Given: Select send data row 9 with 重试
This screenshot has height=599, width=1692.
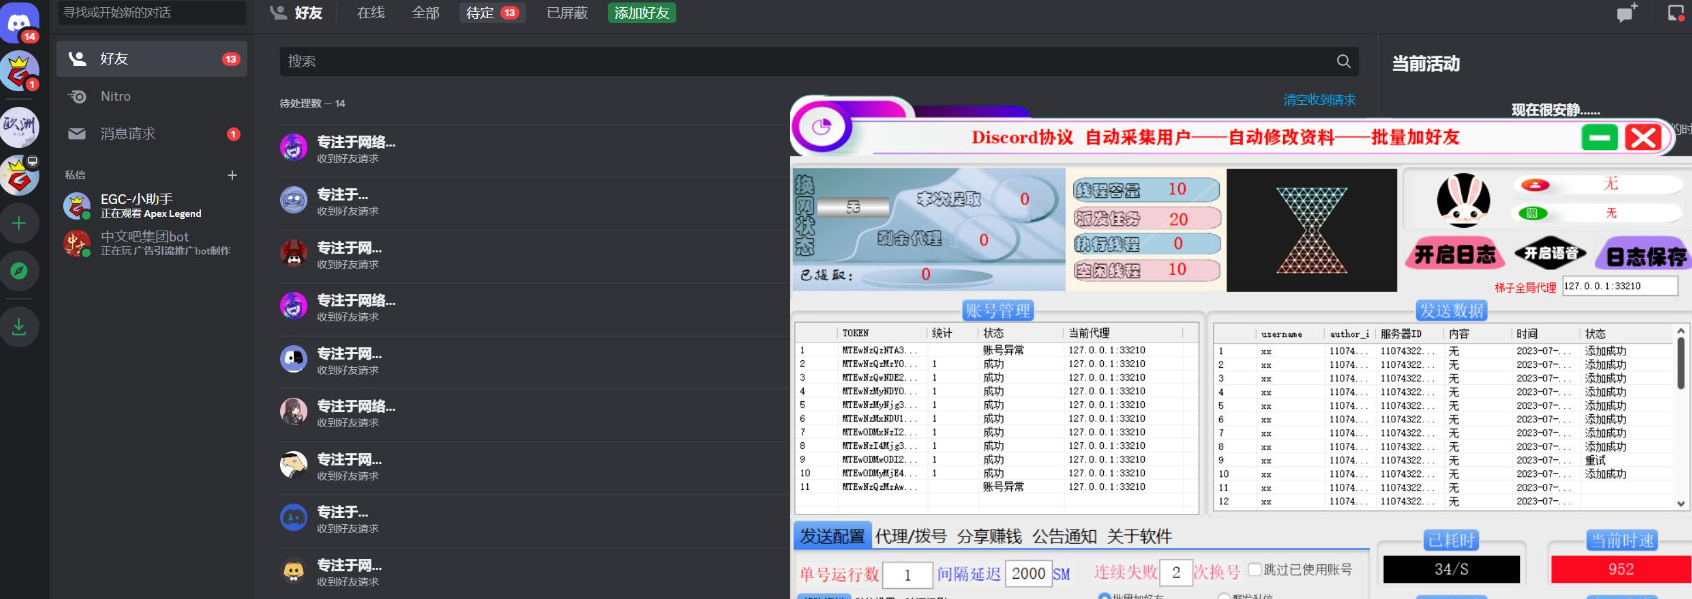Looking at the screenshot, I should 1444,461.
